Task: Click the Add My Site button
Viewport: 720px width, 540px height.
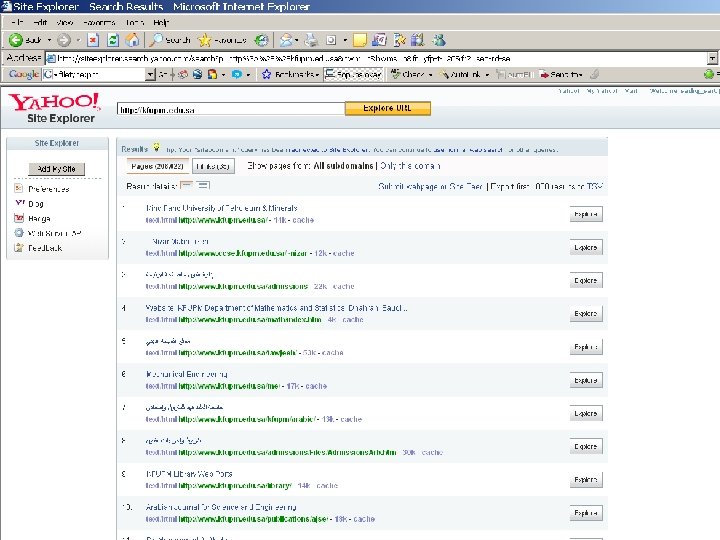Action: coord(56,169)
